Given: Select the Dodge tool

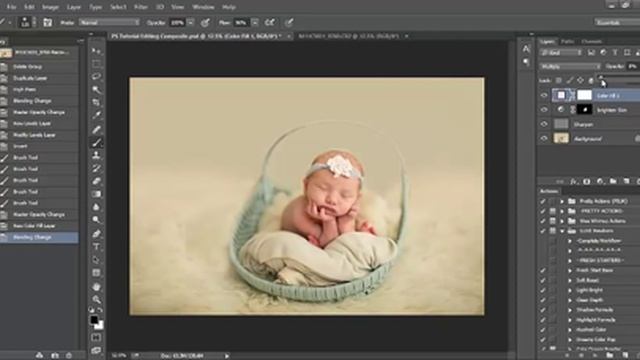Looking at the screenshot, I should tap(96, 220).
